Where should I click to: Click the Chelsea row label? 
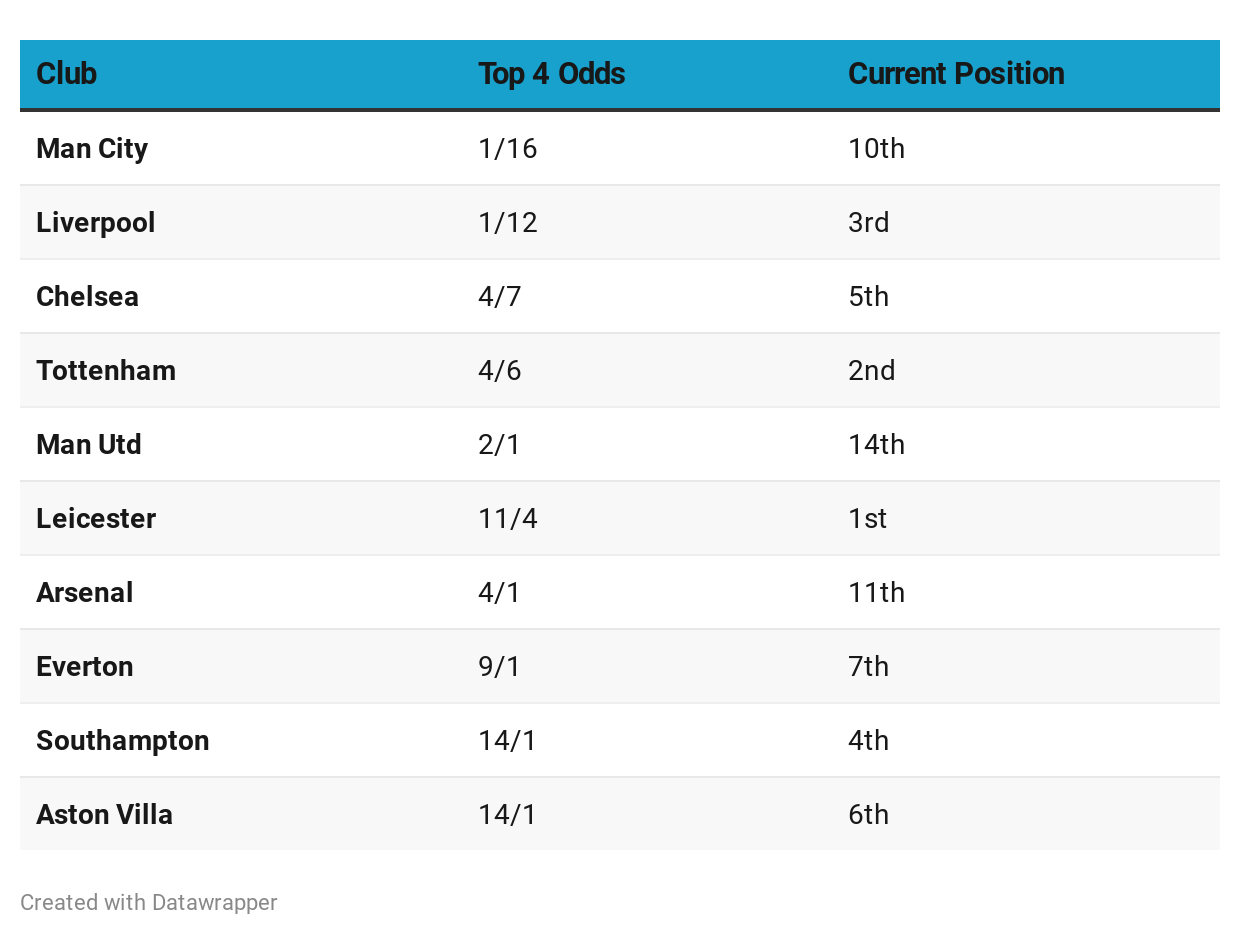[88, 296]
